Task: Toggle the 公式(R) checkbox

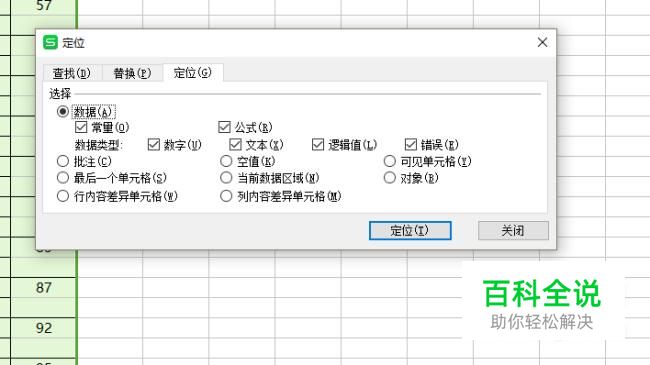Action: pos(224,127)
